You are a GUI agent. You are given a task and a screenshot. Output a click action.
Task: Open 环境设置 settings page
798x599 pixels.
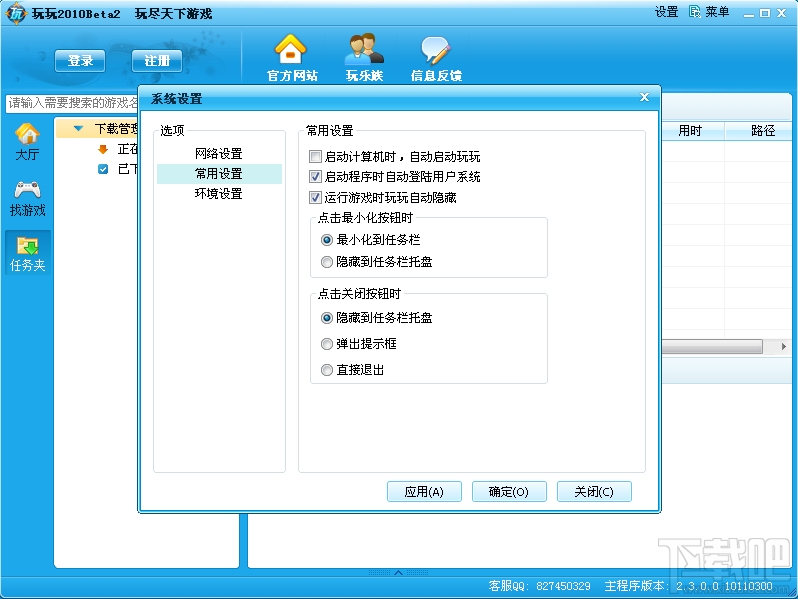[x=219, y=193]
